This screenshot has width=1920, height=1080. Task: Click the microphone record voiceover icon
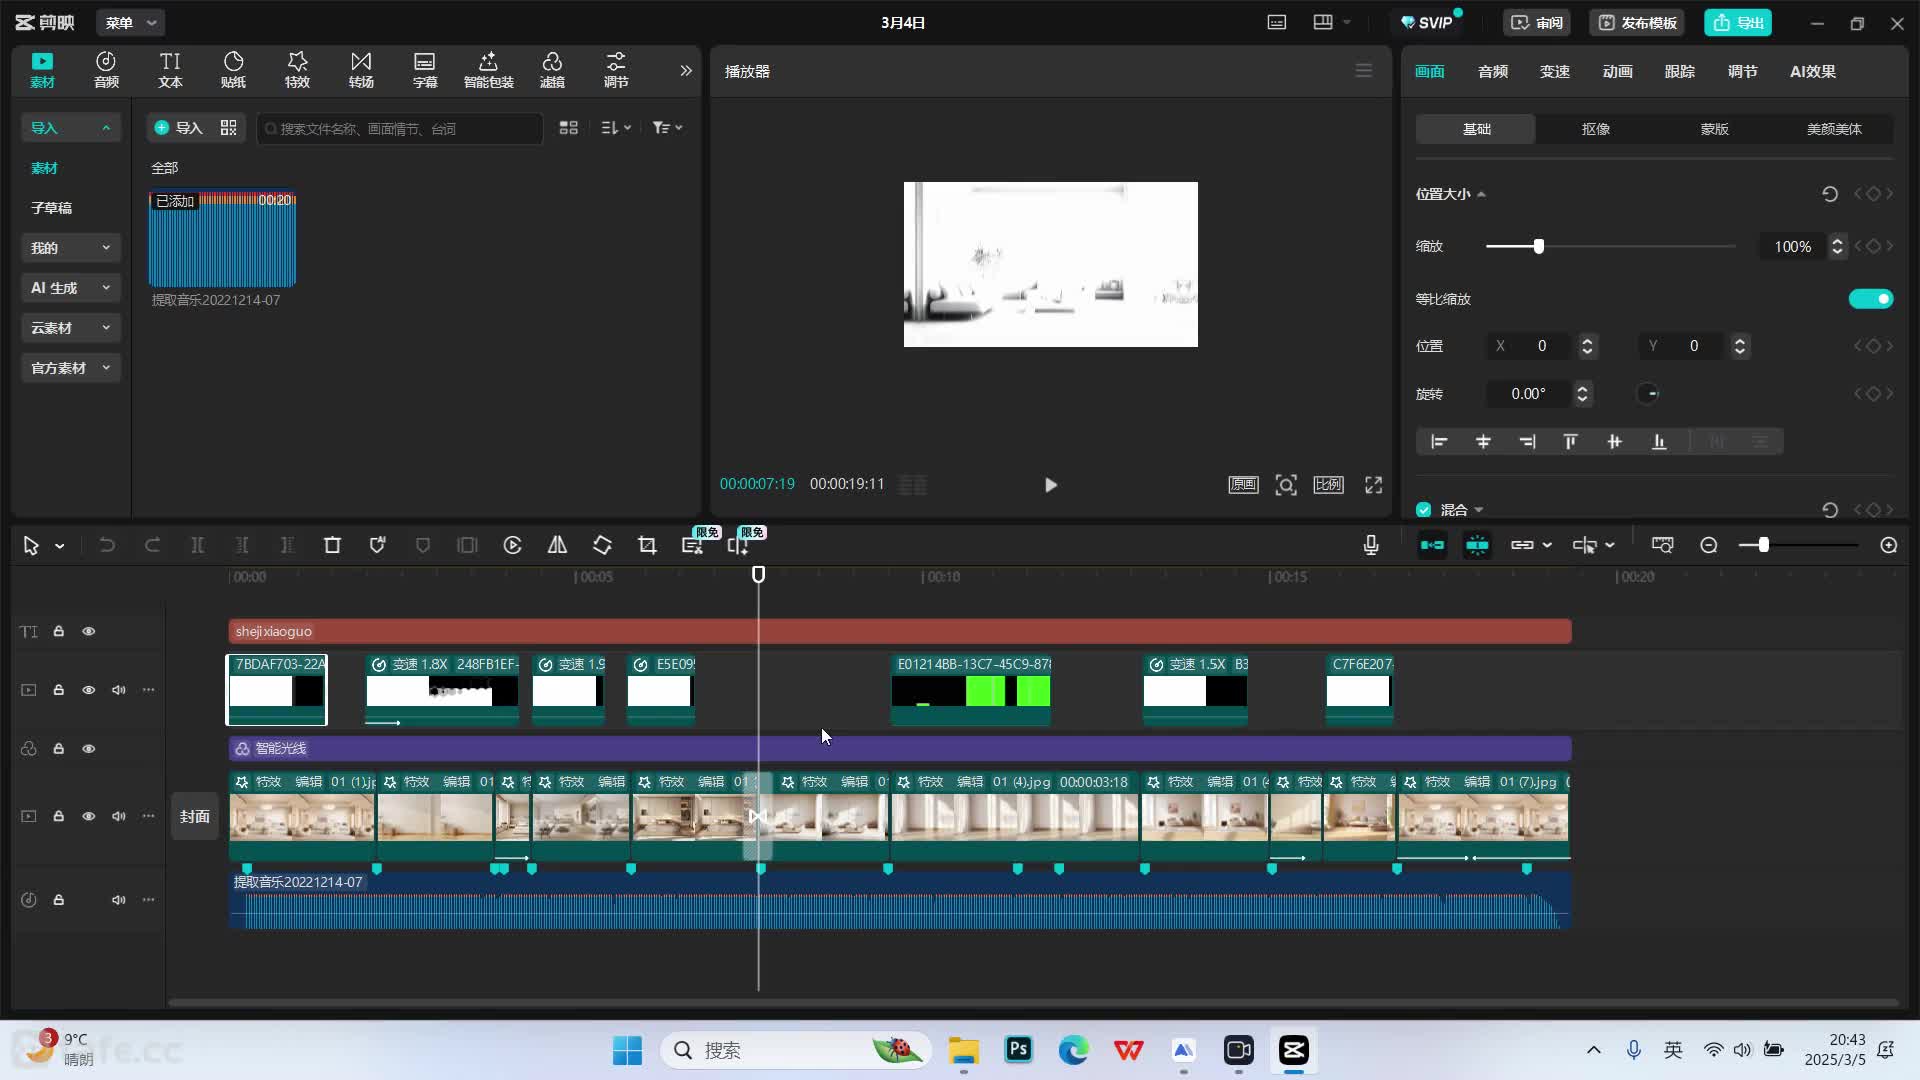coord(1371,545)
